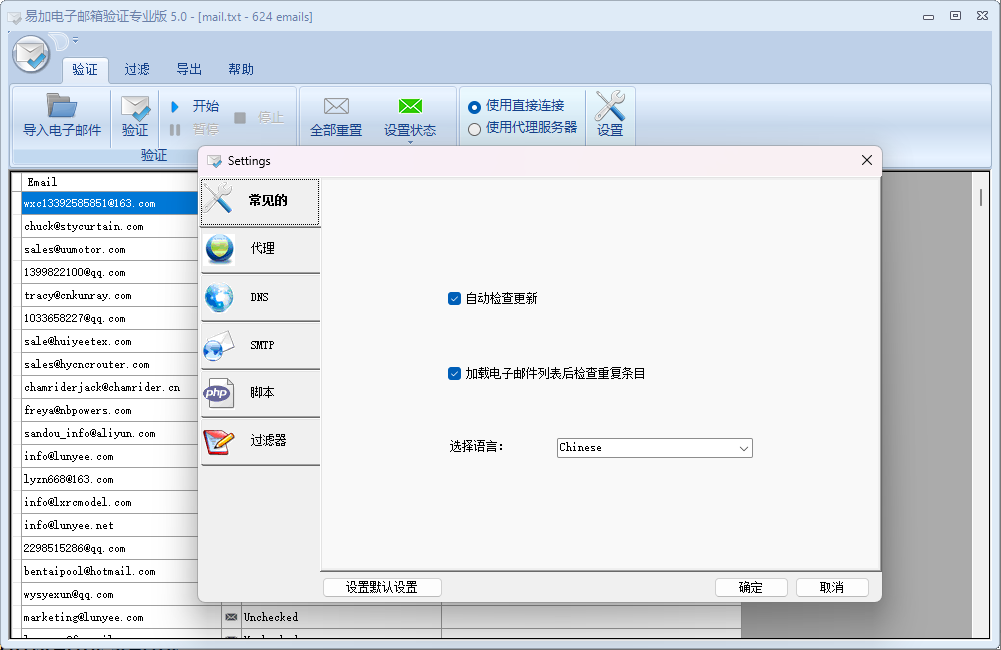The width and height of the screenshot is (1001, 650).
Task: Click the blue globe DNS icon
Action: pos(220,298)
